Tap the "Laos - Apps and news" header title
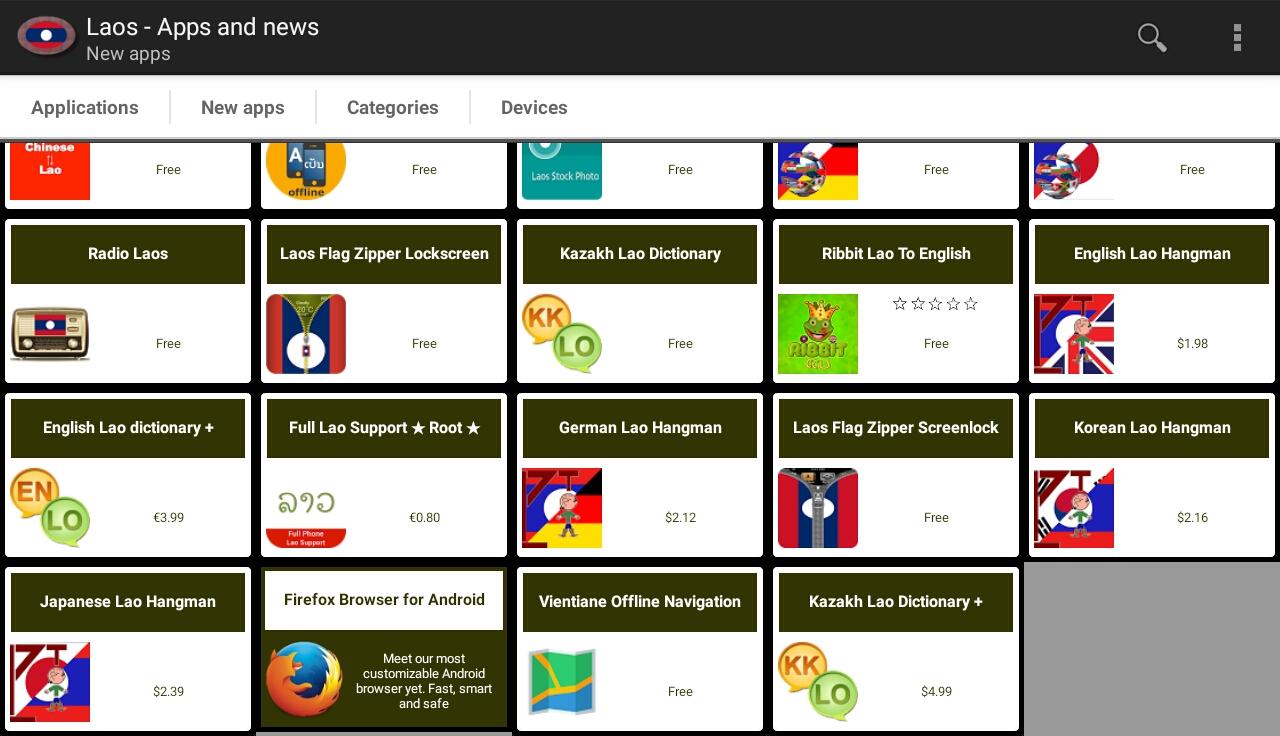 pos(203,27)
